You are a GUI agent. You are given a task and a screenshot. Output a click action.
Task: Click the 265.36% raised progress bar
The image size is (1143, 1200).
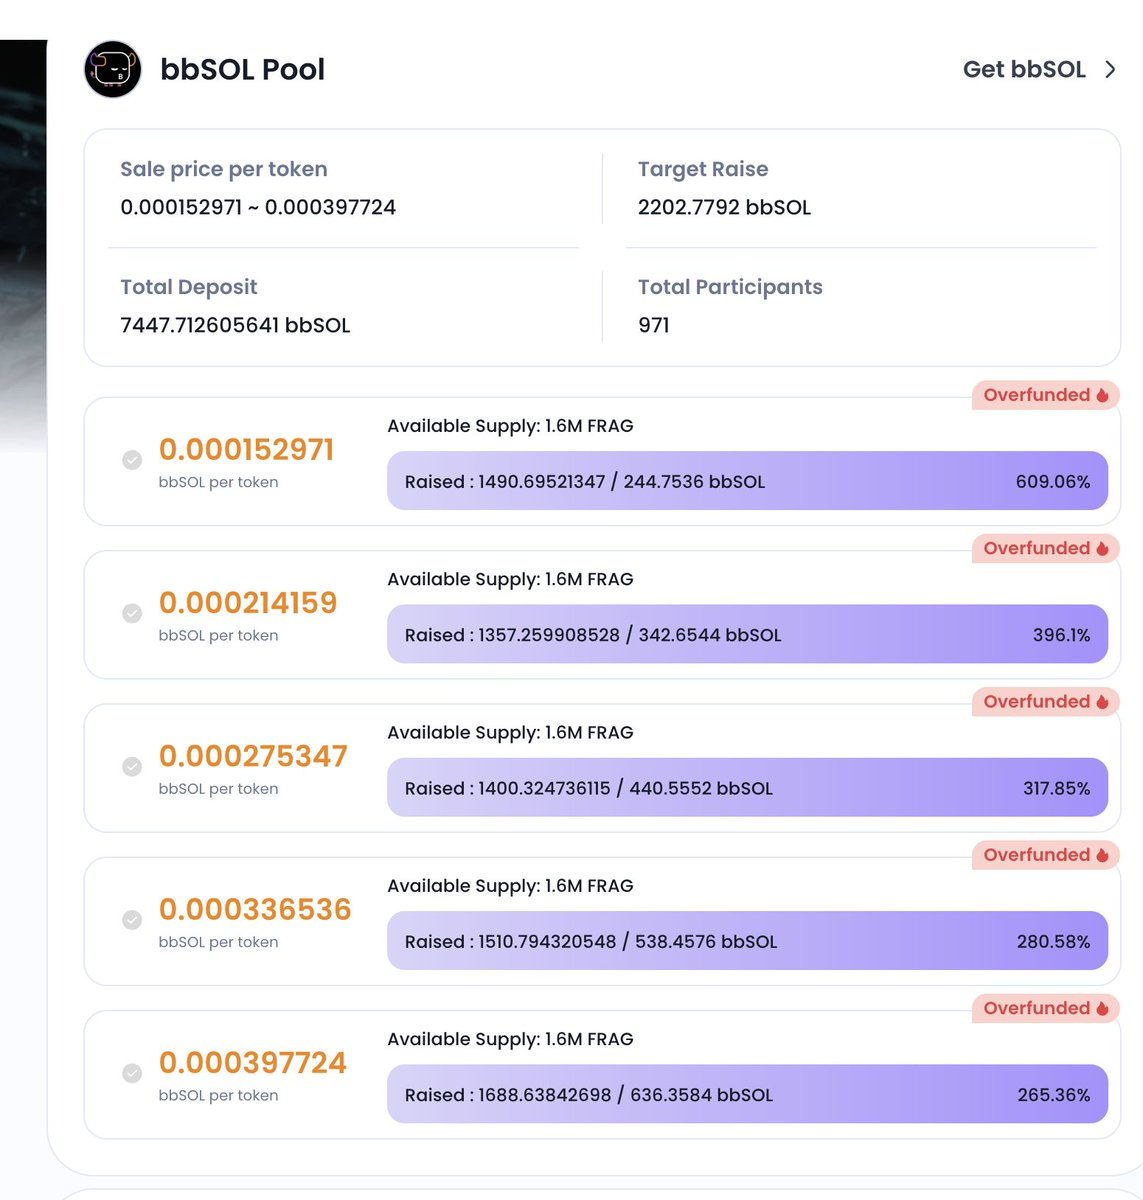click(747, 1094)
